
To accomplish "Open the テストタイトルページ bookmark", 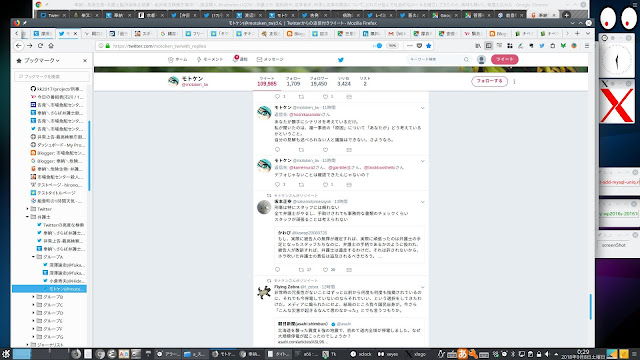I will coord(53,193).
